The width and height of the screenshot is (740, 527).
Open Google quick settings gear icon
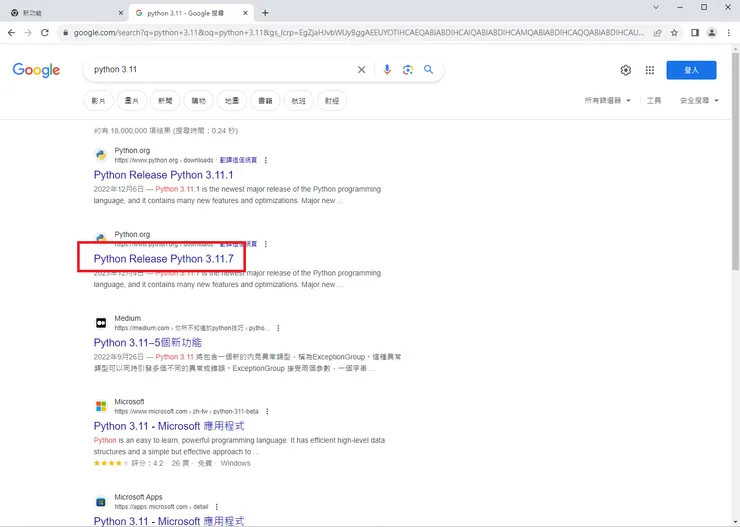click(626, 70)
